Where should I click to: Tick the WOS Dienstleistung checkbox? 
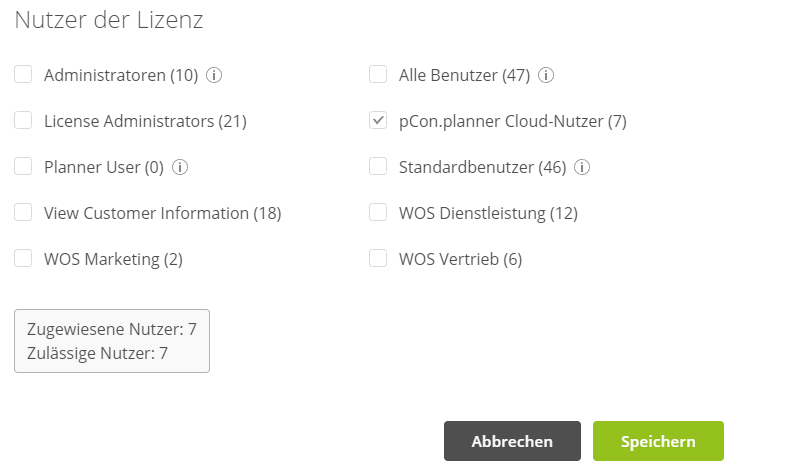coord(378,212)
